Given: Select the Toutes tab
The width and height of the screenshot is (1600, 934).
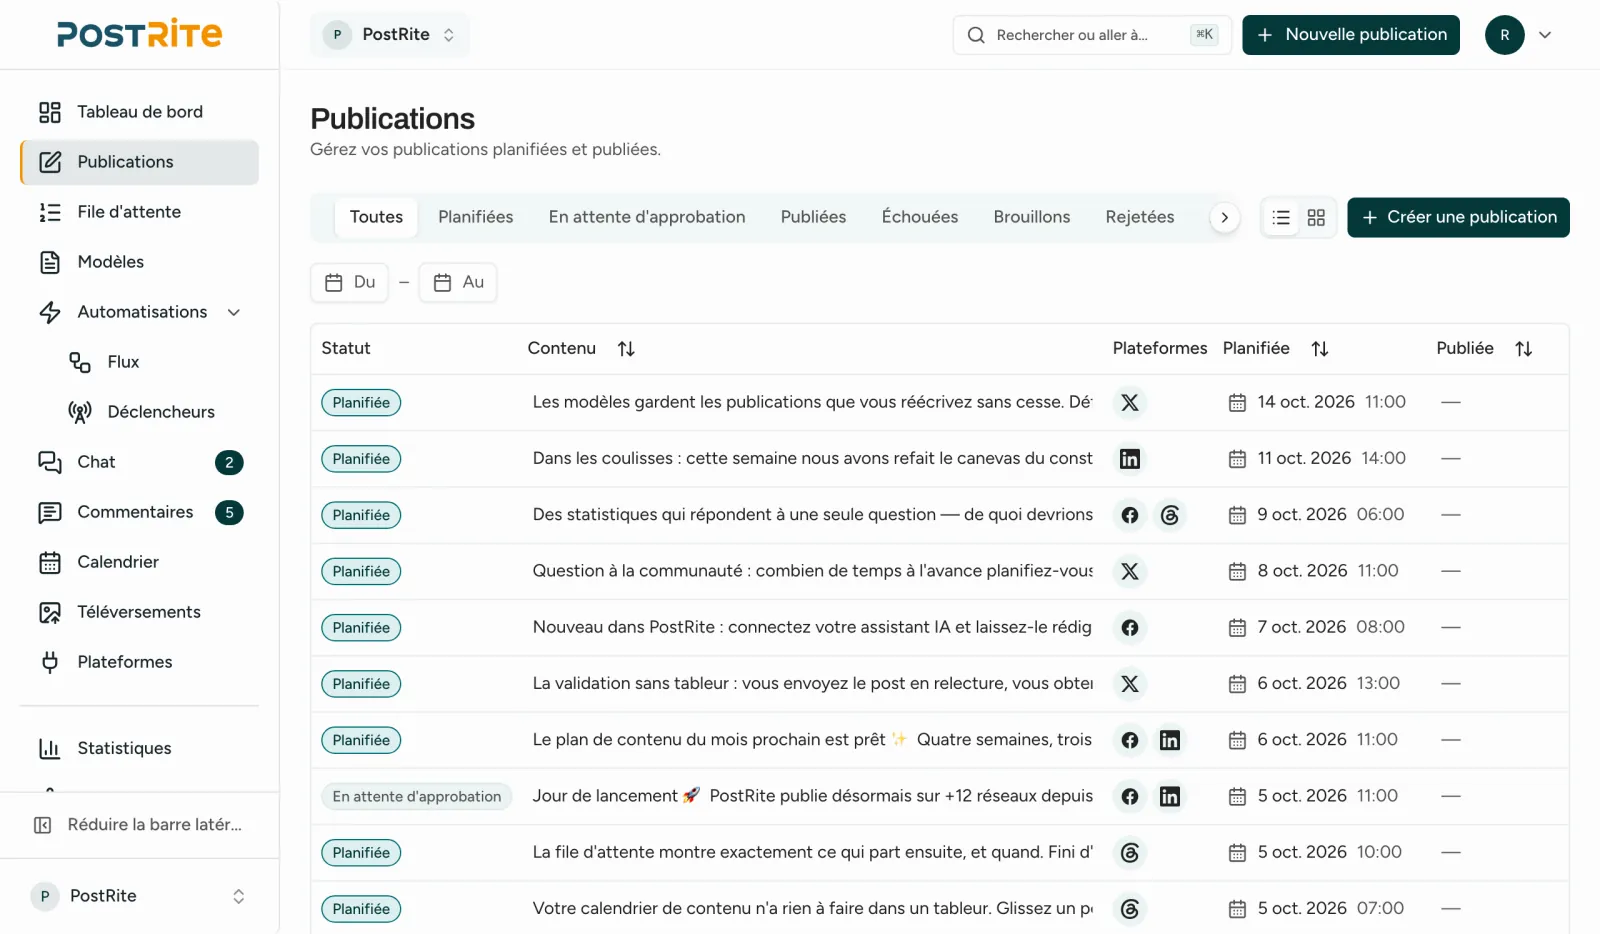Looking at the screenshot, I should coord(376,217).
